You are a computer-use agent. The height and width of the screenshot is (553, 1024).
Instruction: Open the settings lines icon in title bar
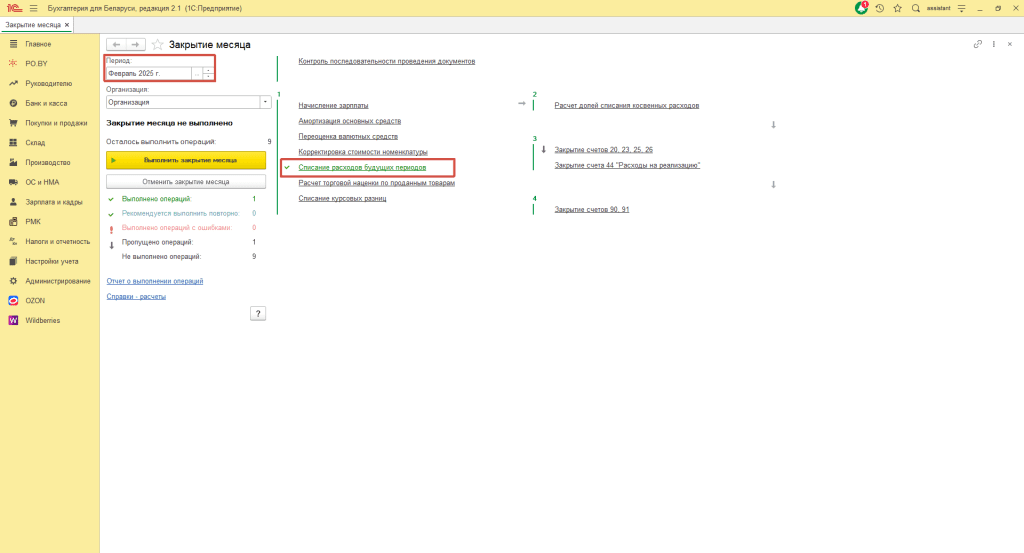[x=961, y=8]
